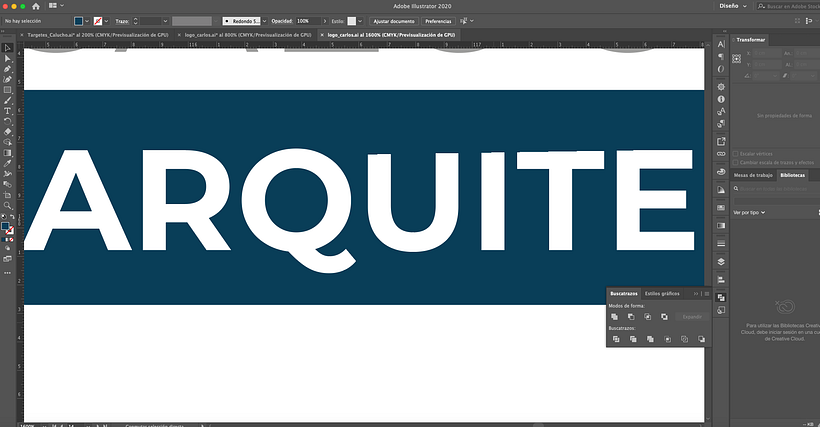Click the Buscar en Adobe Stock field
Screen dimensions: 820x427
(789, 6)
